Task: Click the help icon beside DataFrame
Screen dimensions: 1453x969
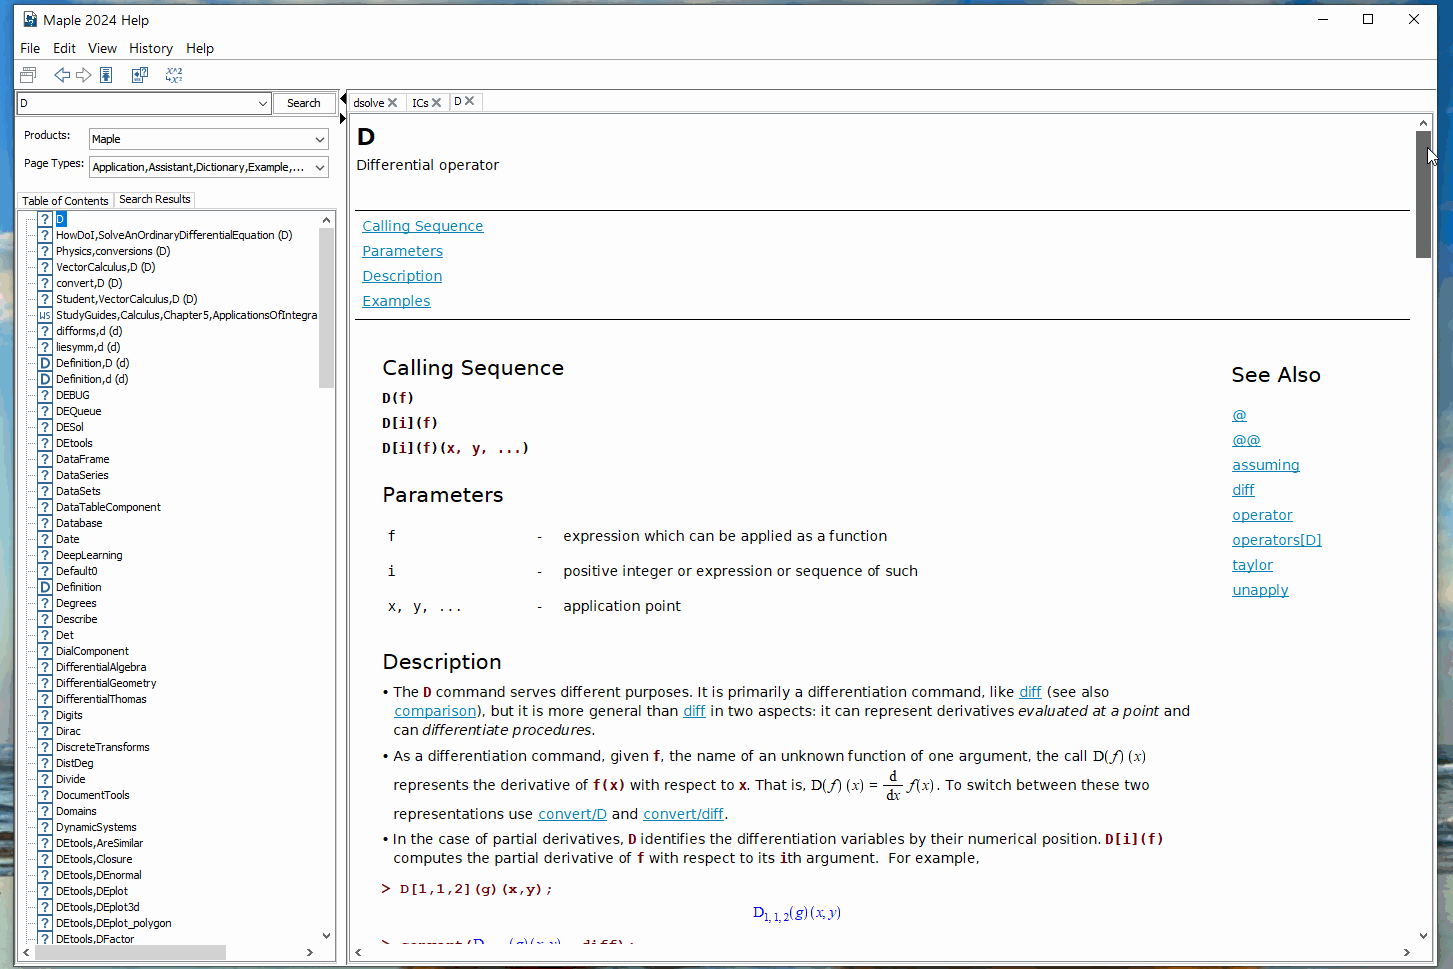Action: (45, 459)
